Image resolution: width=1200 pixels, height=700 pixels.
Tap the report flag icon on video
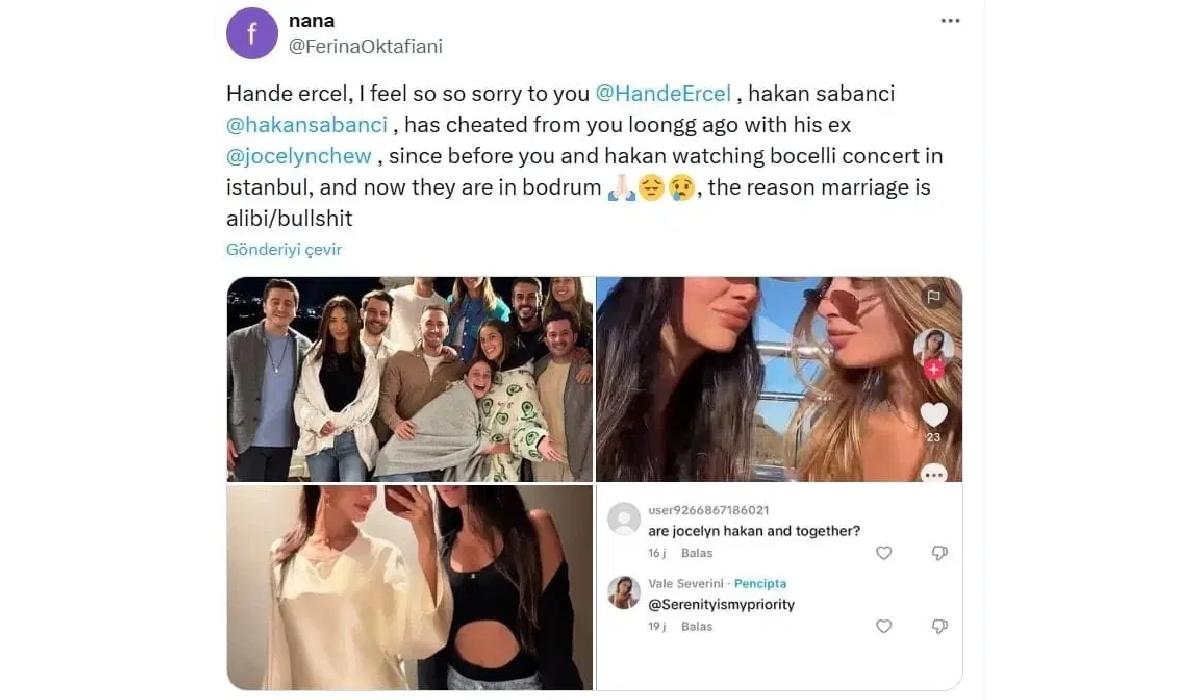point(933,297)
